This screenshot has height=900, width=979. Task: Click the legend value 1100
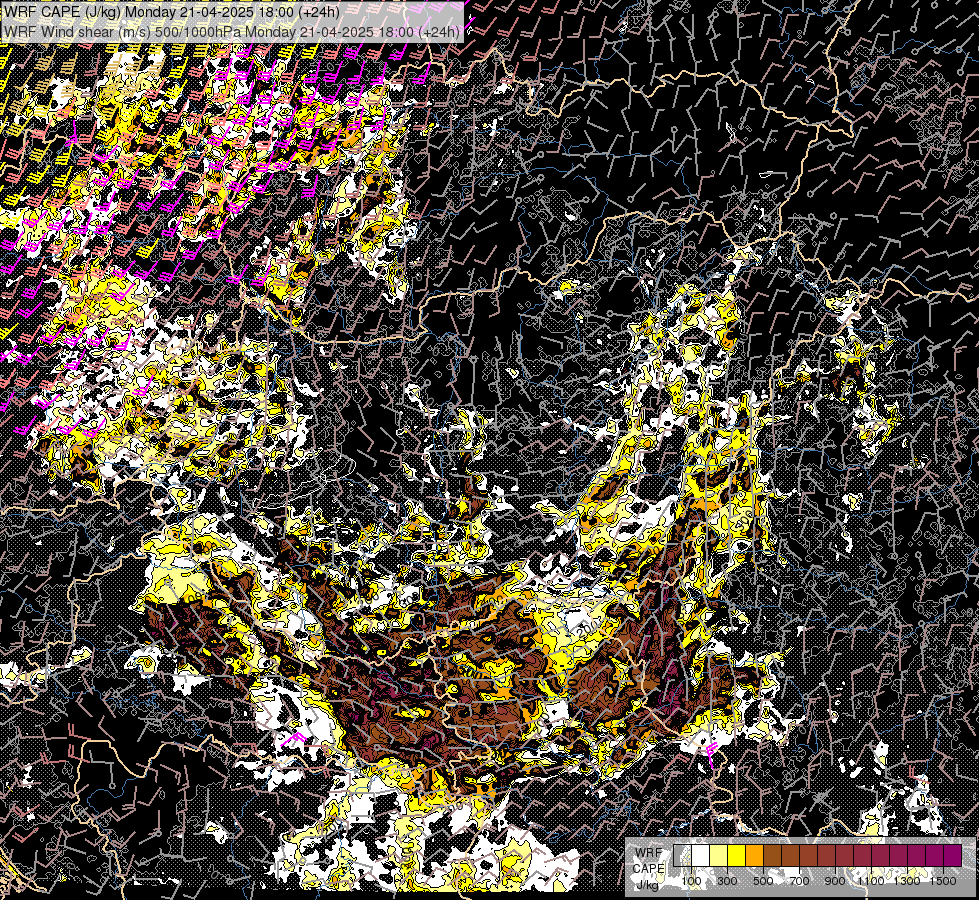pyautogui.click(x=871, y=881)
